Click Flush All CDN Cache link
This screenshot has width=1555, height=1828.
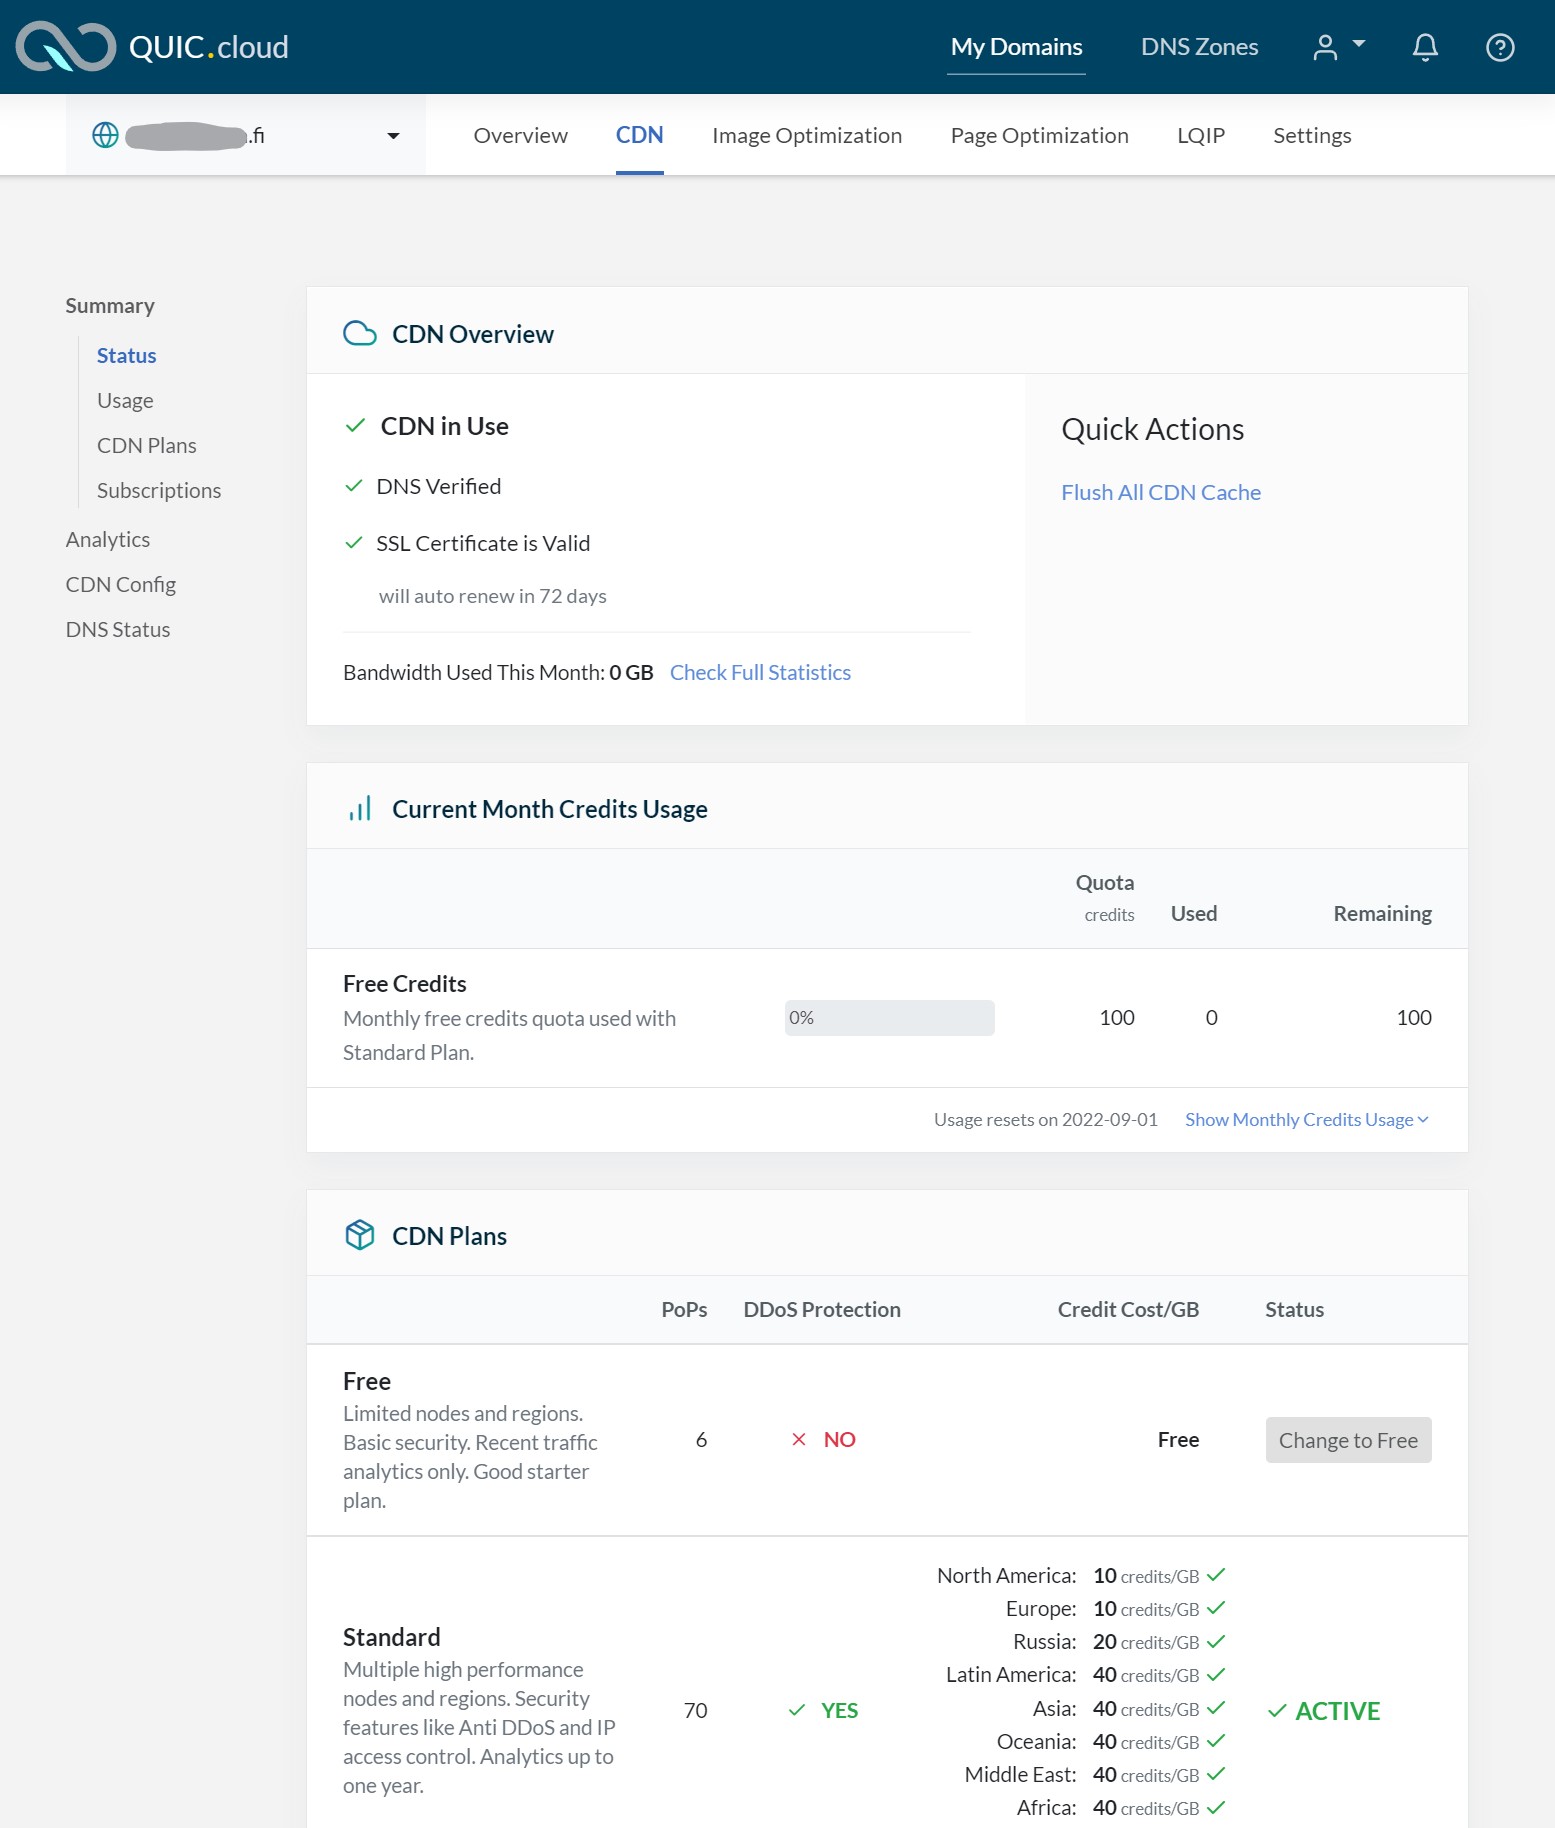[1160, 493]
